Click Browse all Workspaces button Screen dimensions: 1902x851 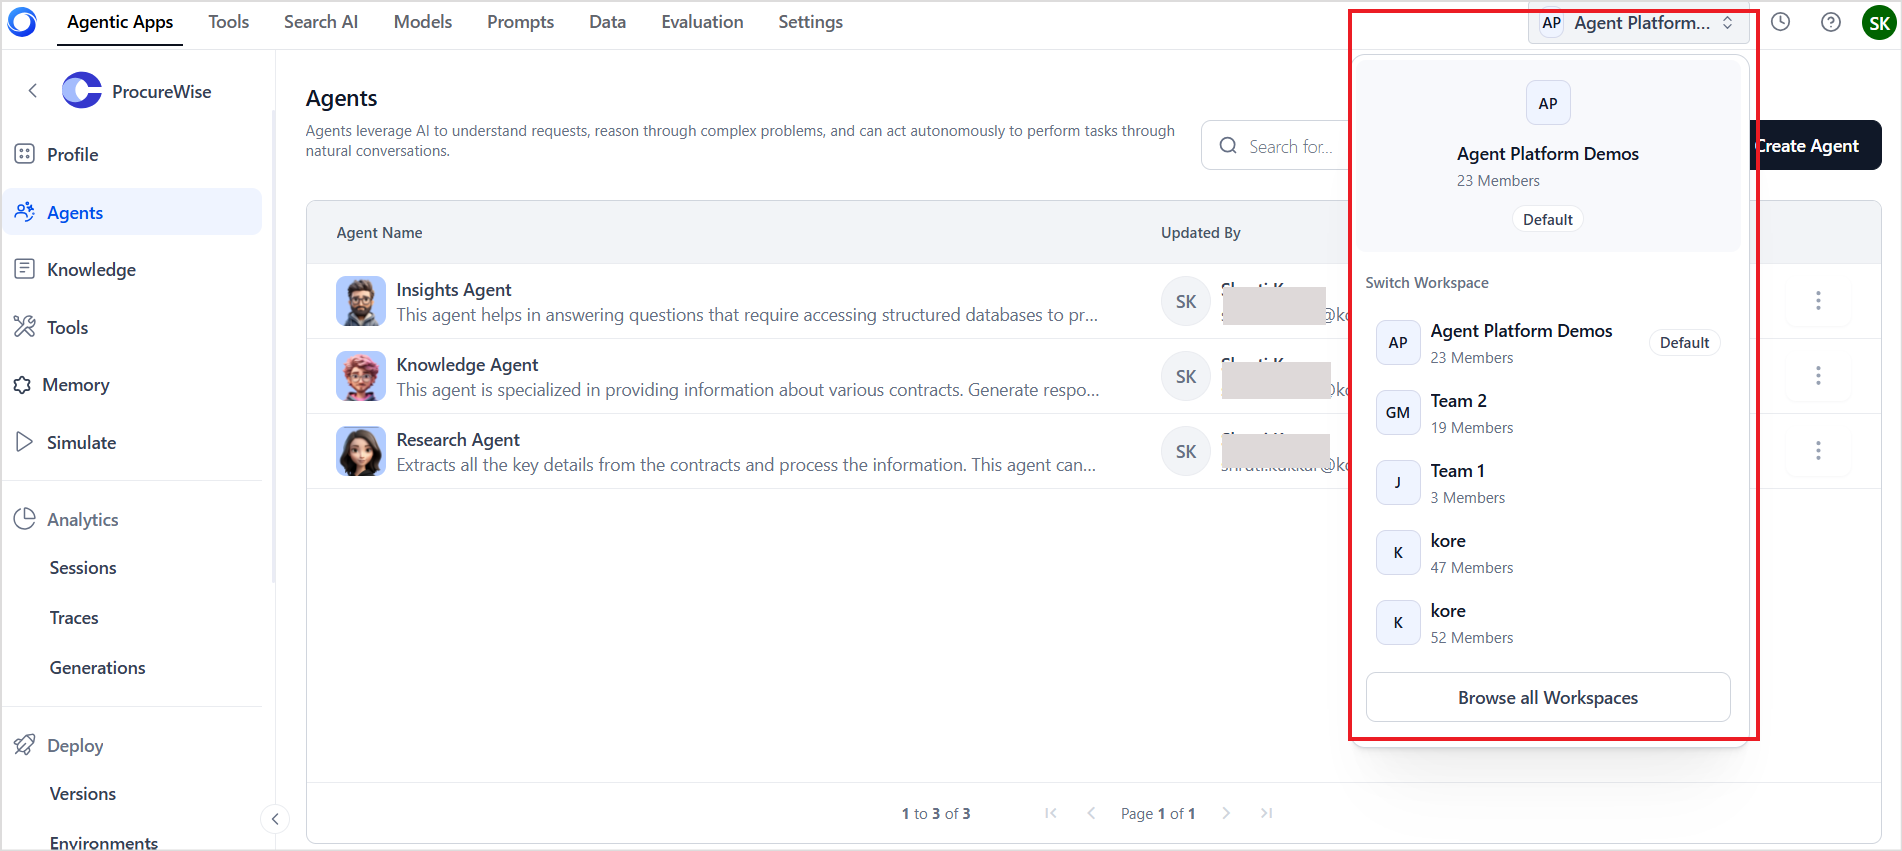coord(1548,697)
